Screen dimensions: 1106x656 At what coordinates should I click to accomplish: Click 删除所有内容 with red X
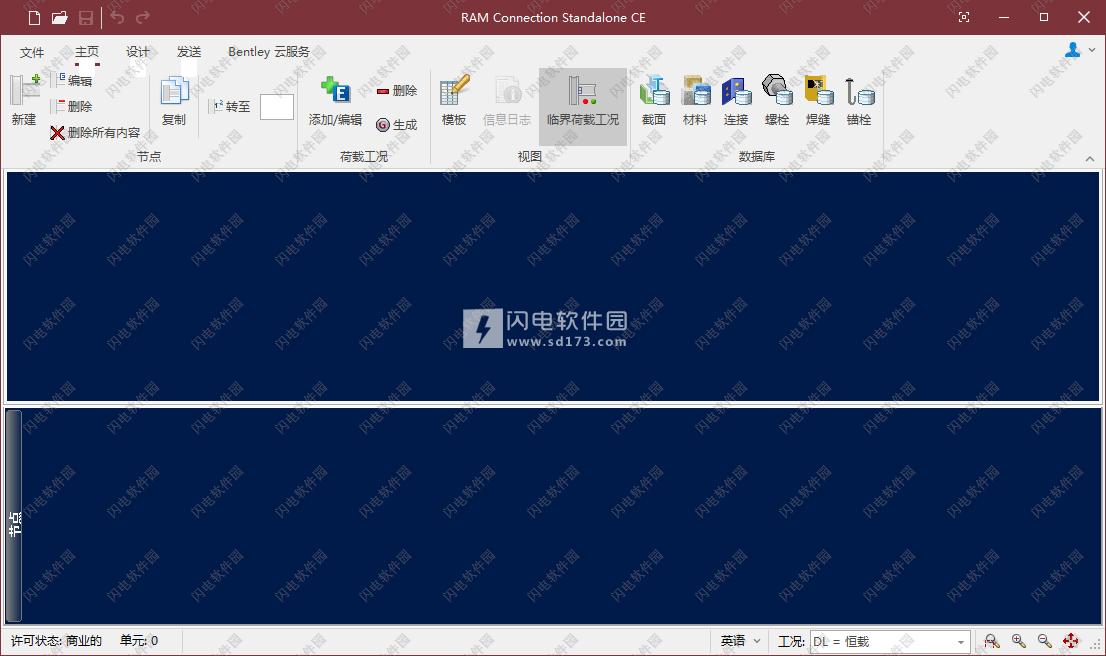[95, 133]
